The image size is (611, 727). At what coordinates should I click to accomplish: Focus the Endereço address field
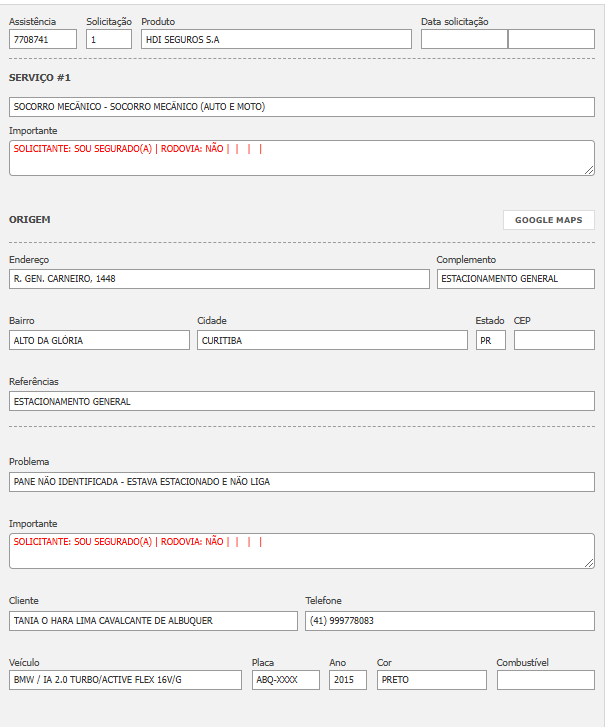point(219,279)
